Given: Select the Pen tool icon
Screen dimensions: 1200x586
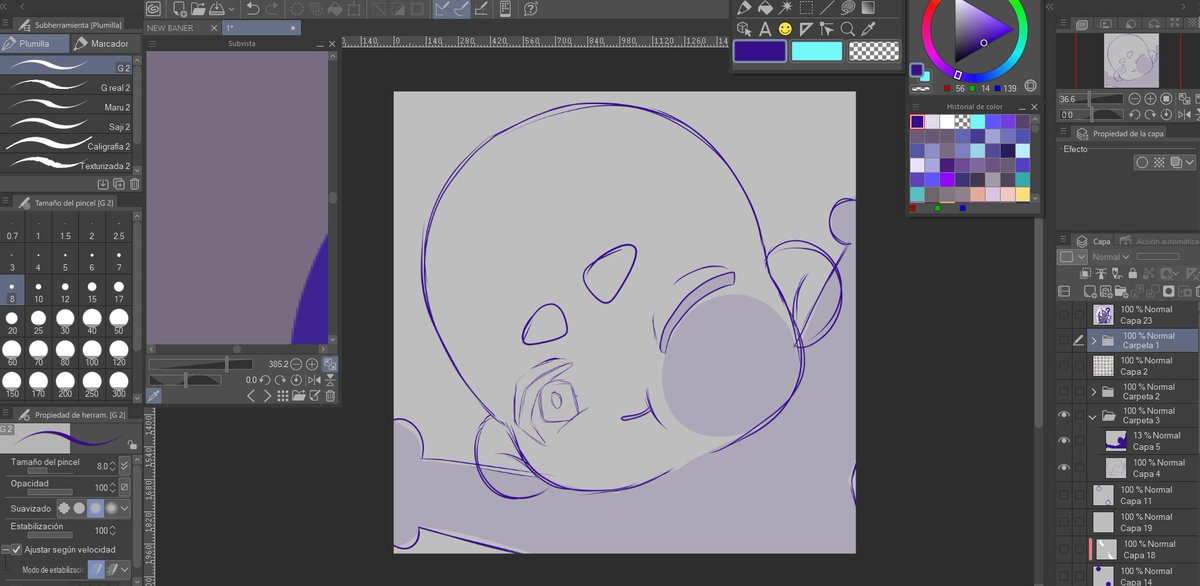Looking at the screenshot, I should coord(744,7).
